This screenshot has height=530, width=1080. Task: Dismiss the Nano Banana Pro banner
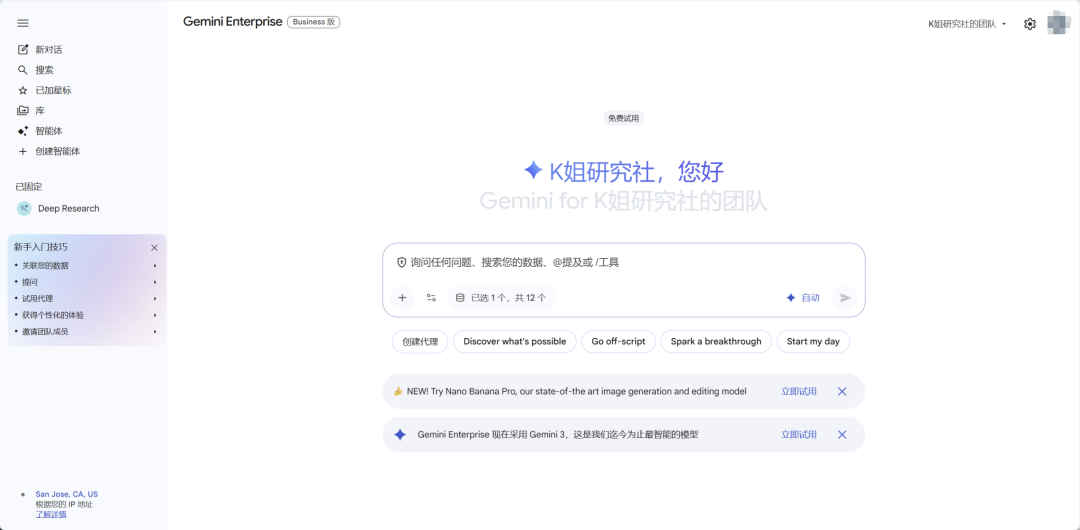click(842, 391)
